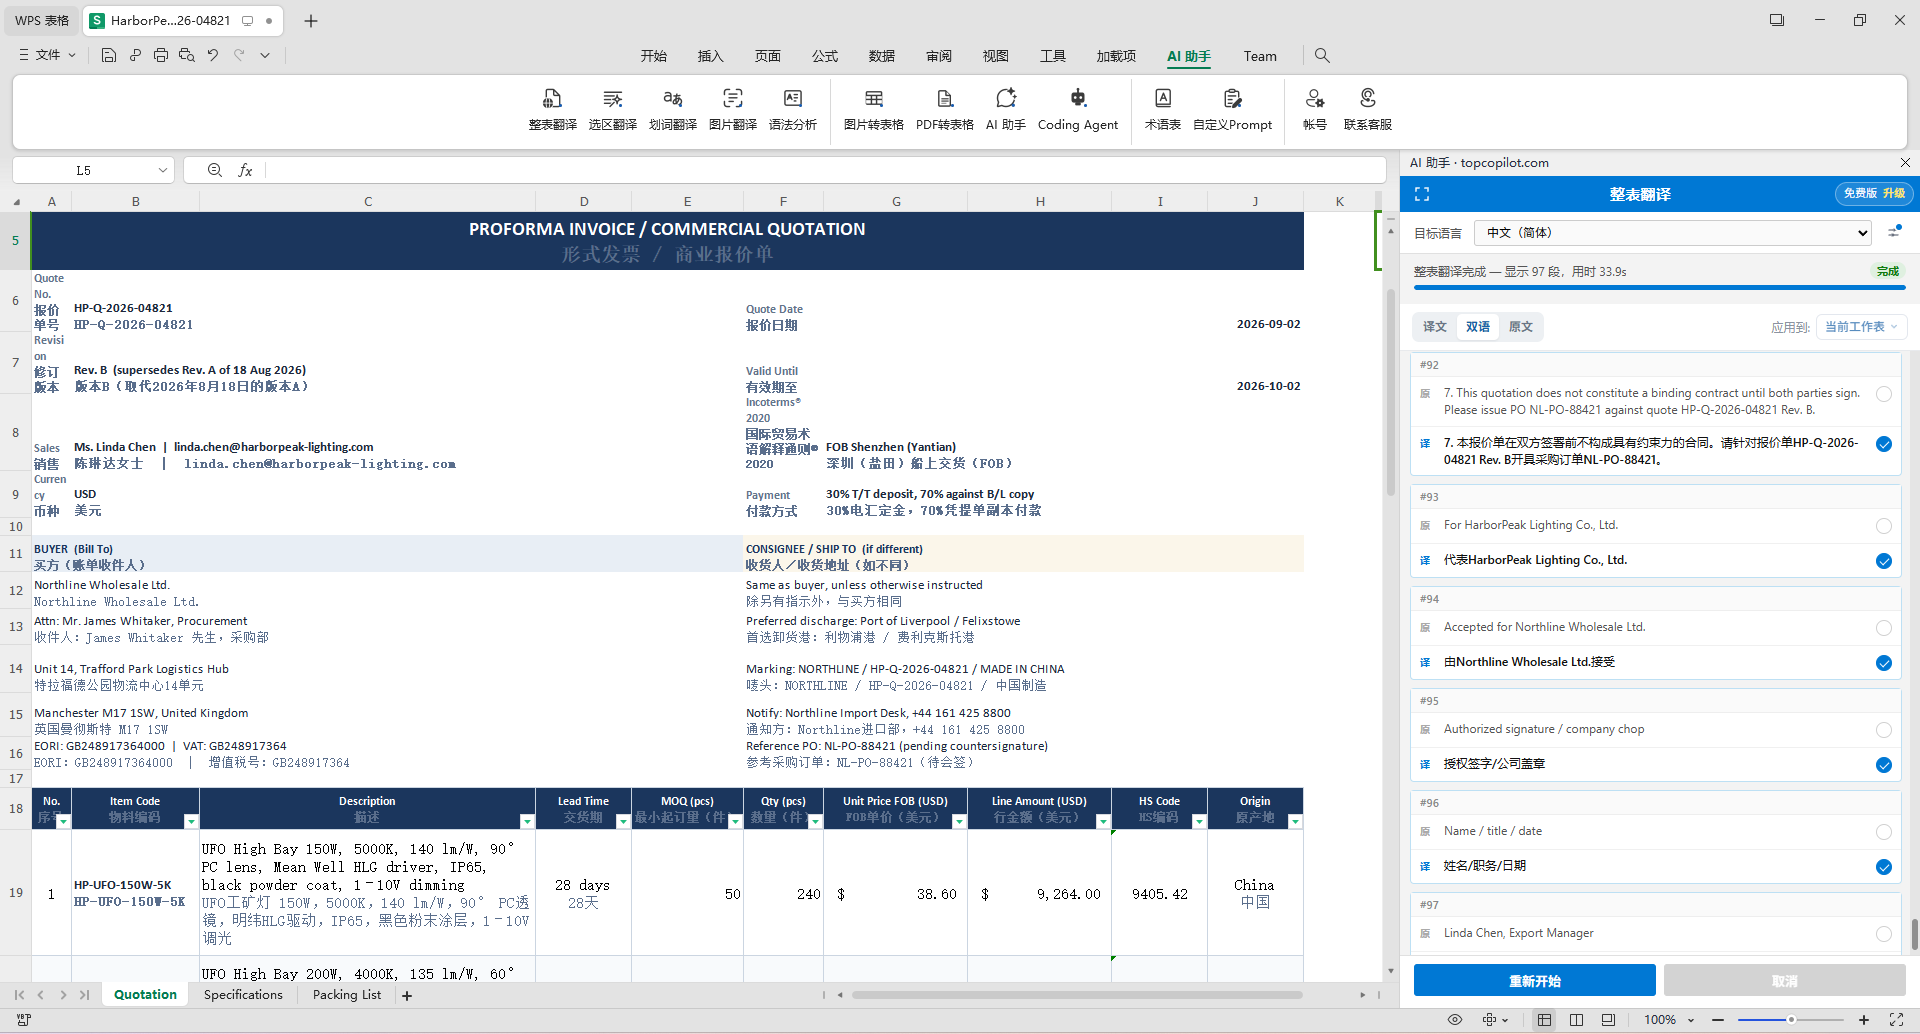Open filter dropdown for Origin column

click(x=1295, y=821)
